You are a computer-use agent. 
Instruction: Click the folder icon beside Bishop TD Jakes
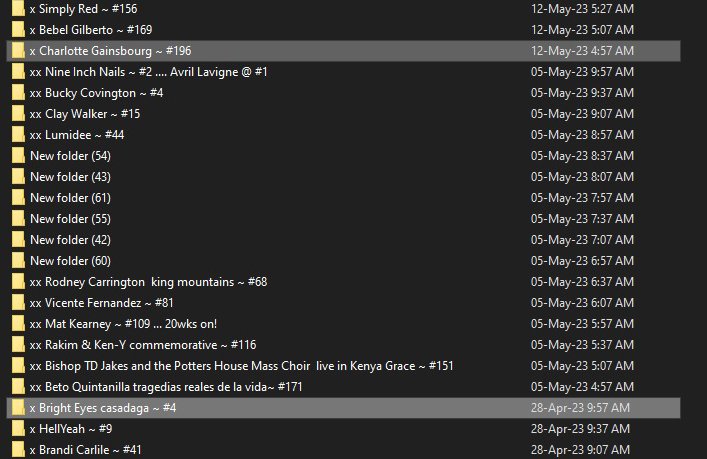(18, 366)
